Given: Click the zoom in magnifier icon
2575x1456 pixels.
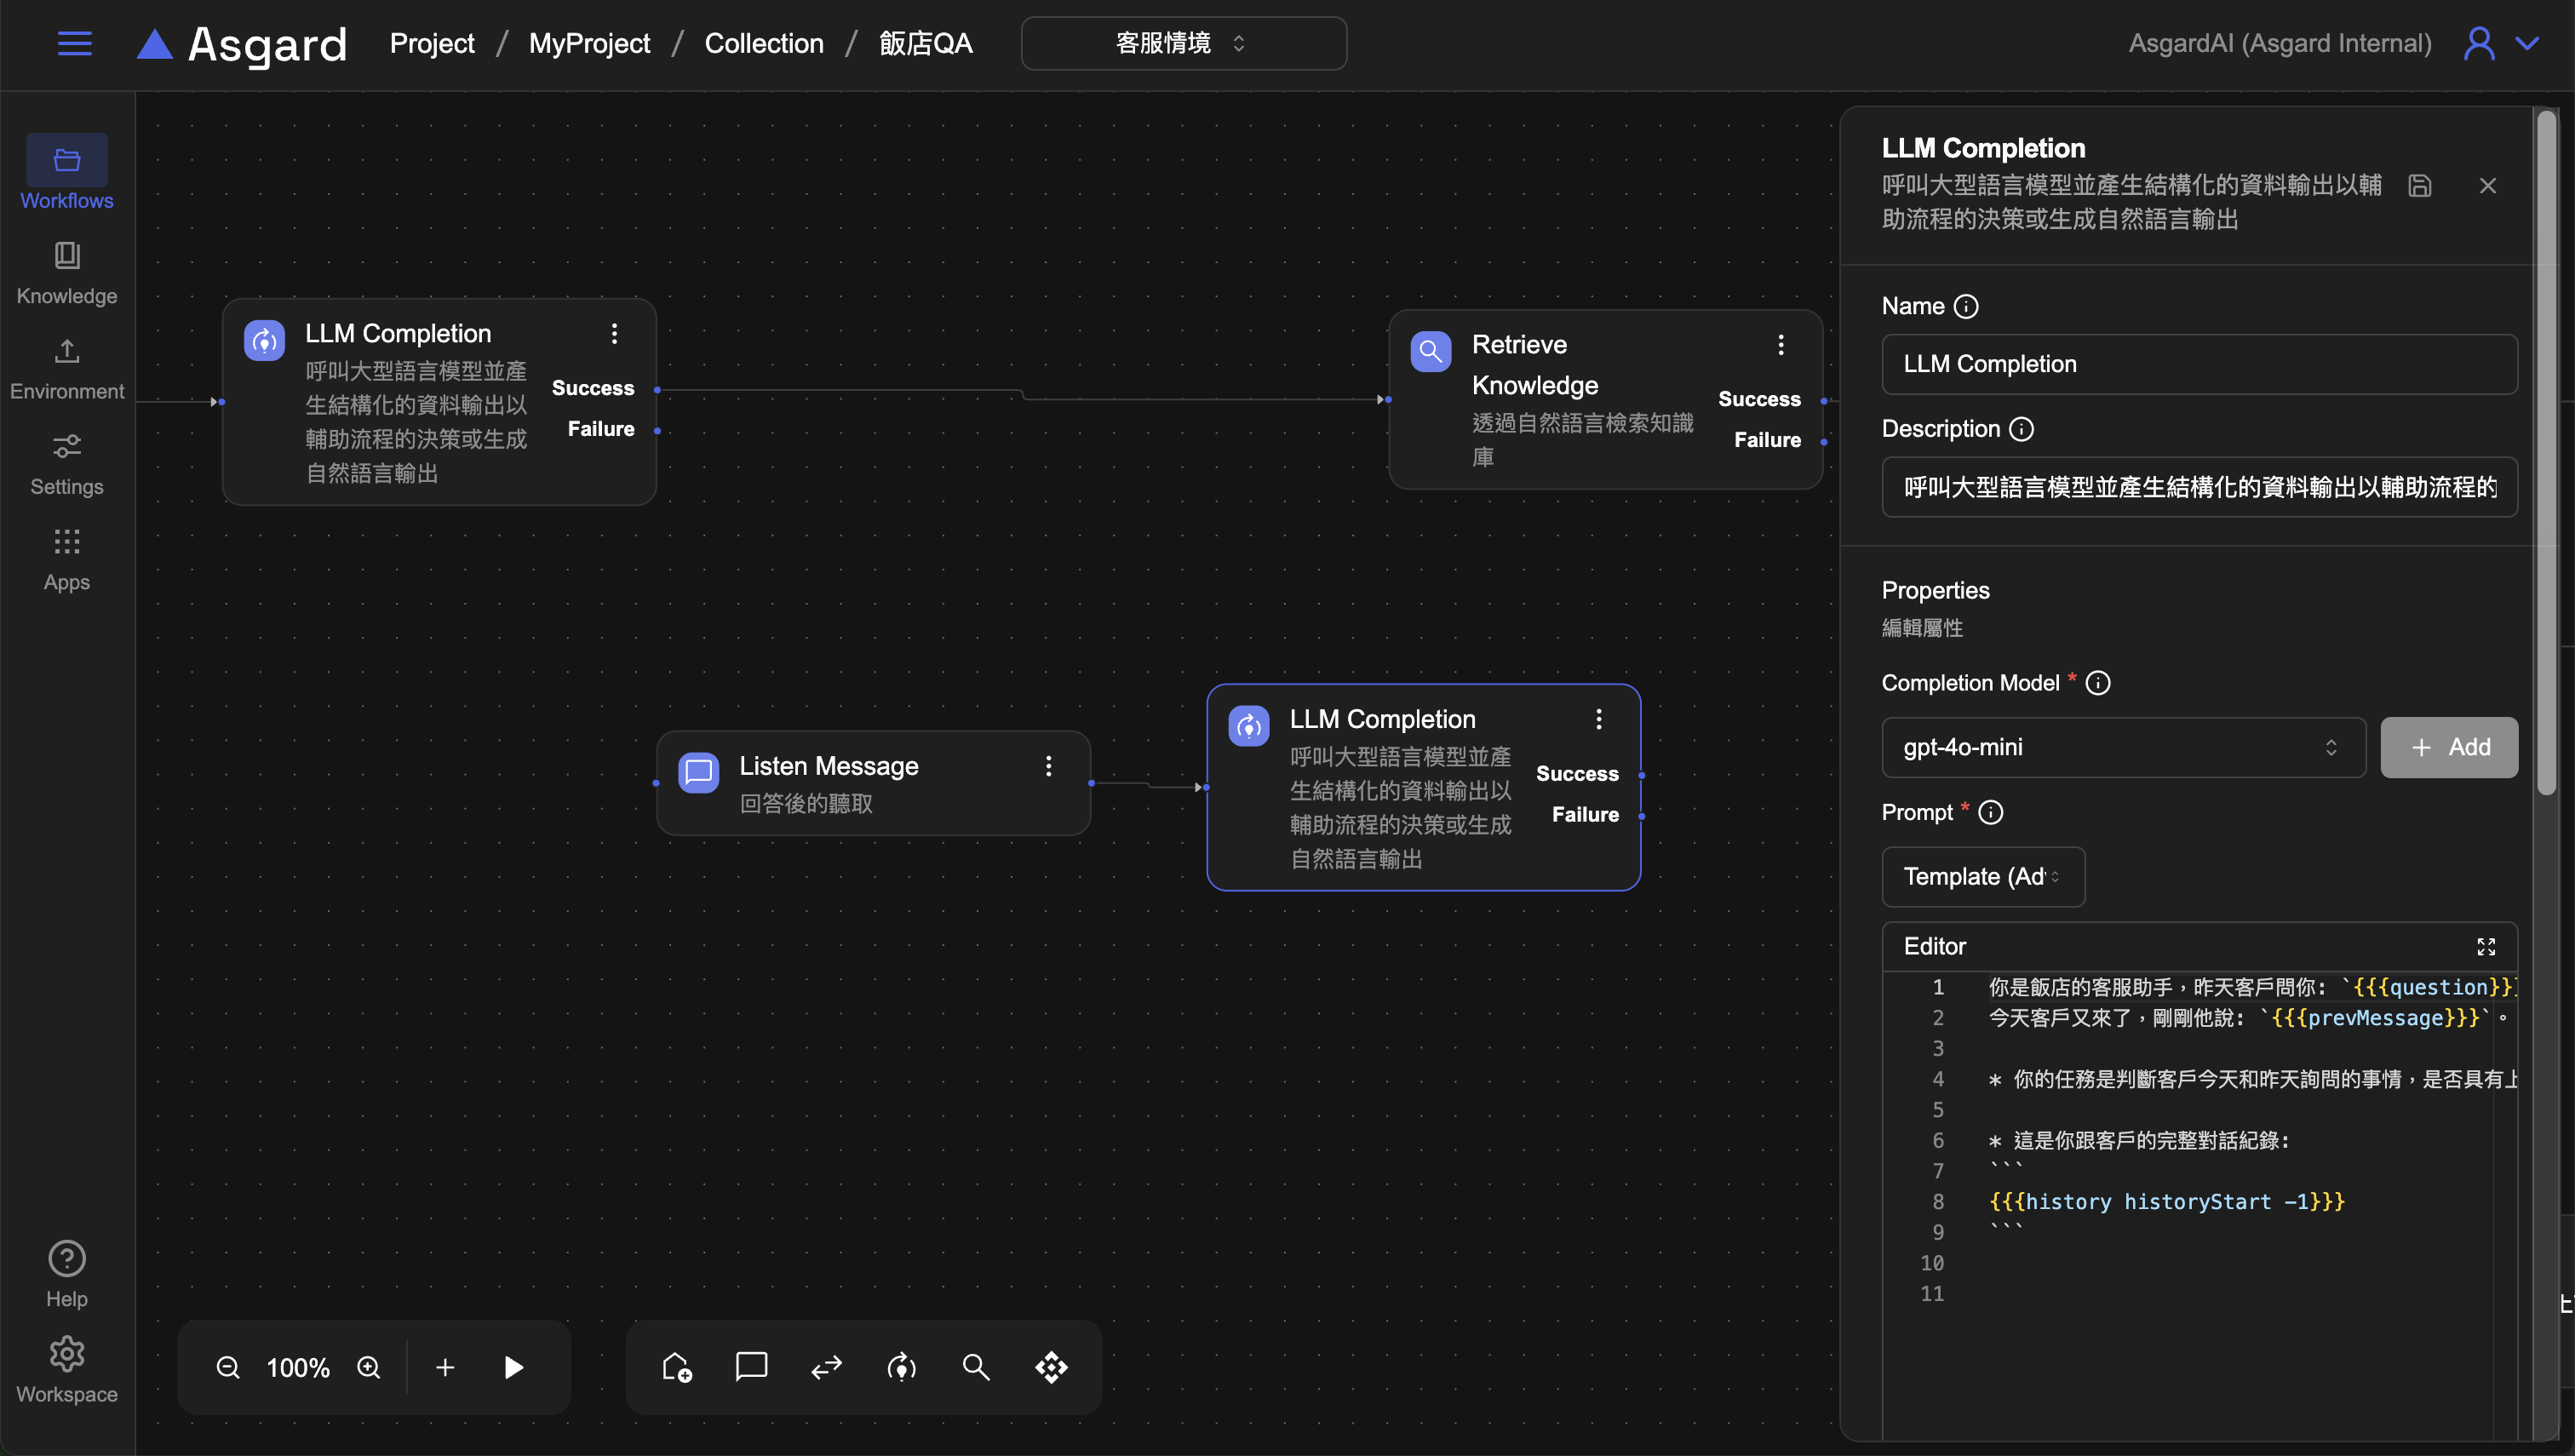Looking at the screenshot, I should [x=369, y=1367].
